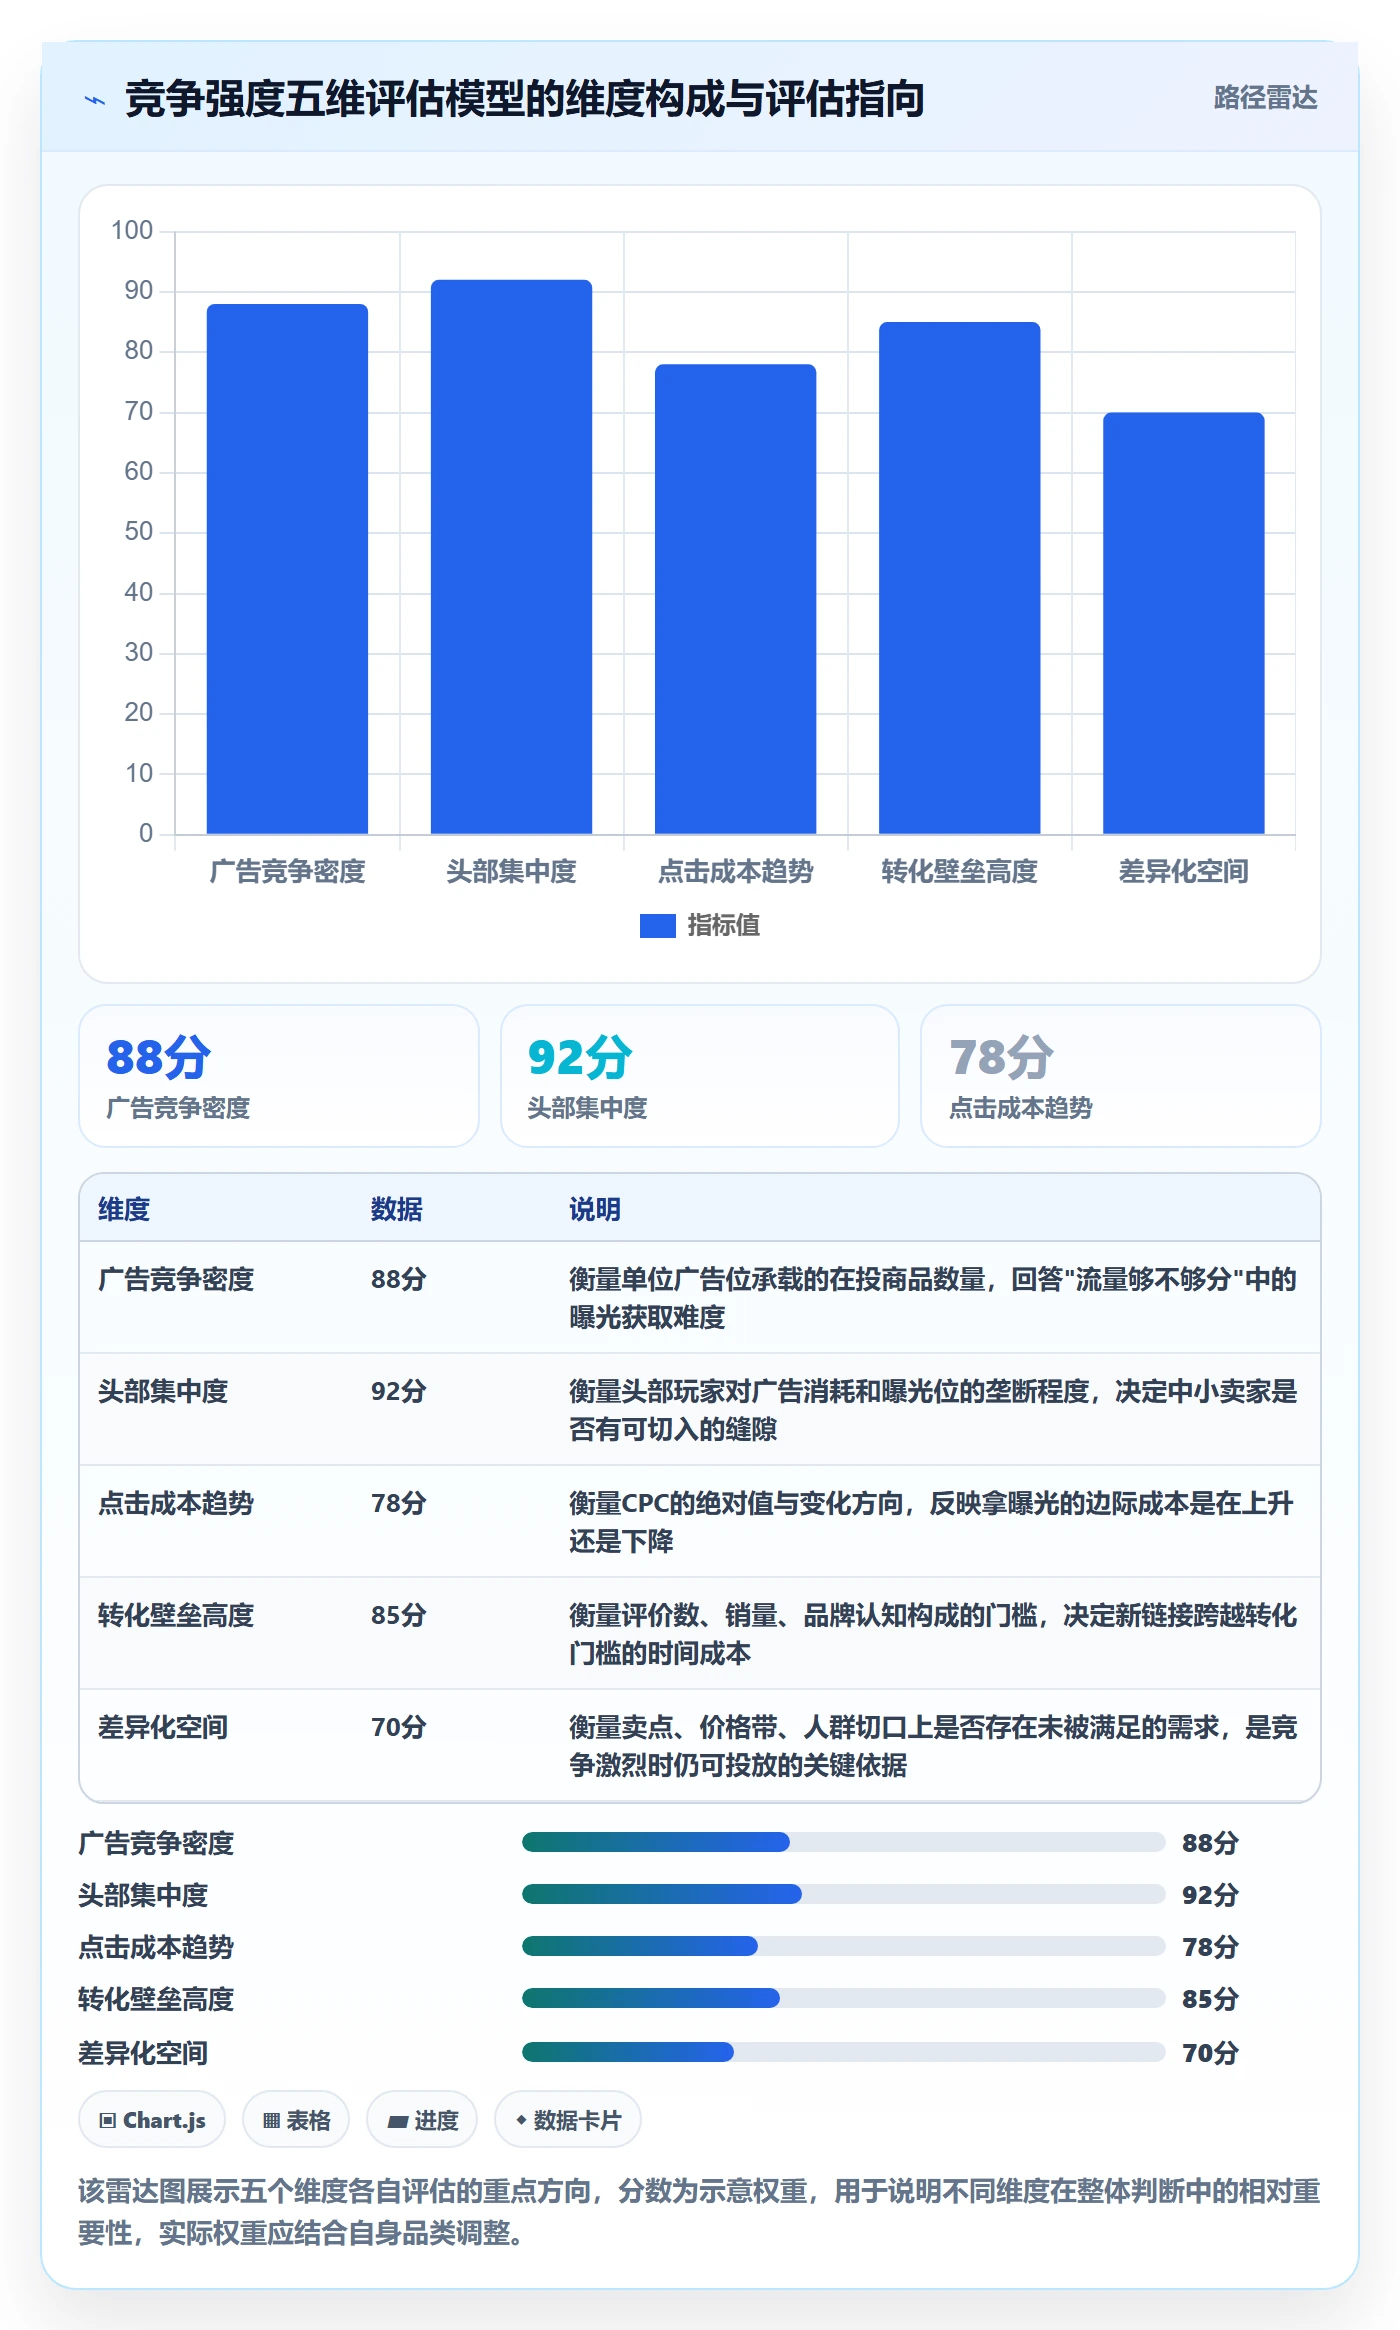Click the description starting 衡量单位广告位
Image resolution: width=1400 pixels, height=2330 pixels.
(933, 1299)
